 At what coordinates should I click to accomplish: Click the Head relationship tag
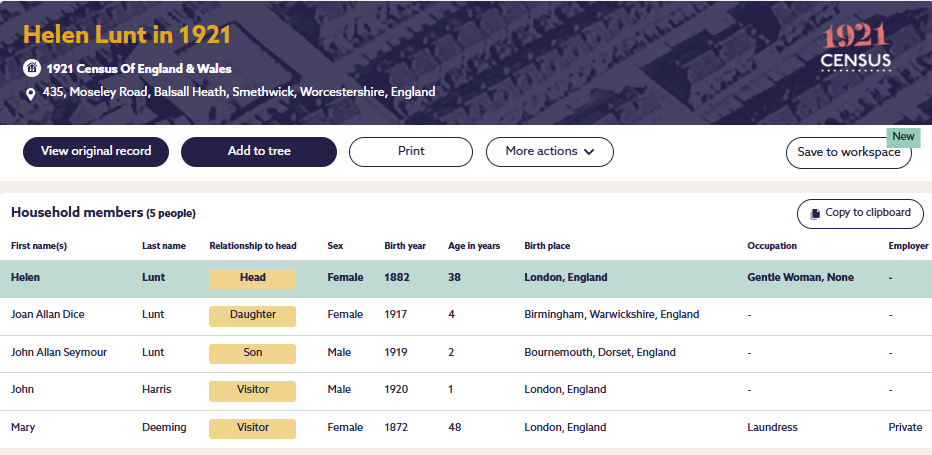click(252, 278)
